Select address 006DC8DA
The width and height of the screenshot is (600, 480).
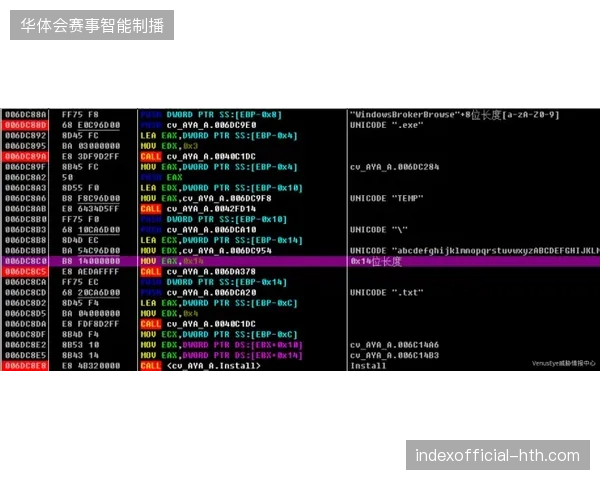tap(26, 324)
